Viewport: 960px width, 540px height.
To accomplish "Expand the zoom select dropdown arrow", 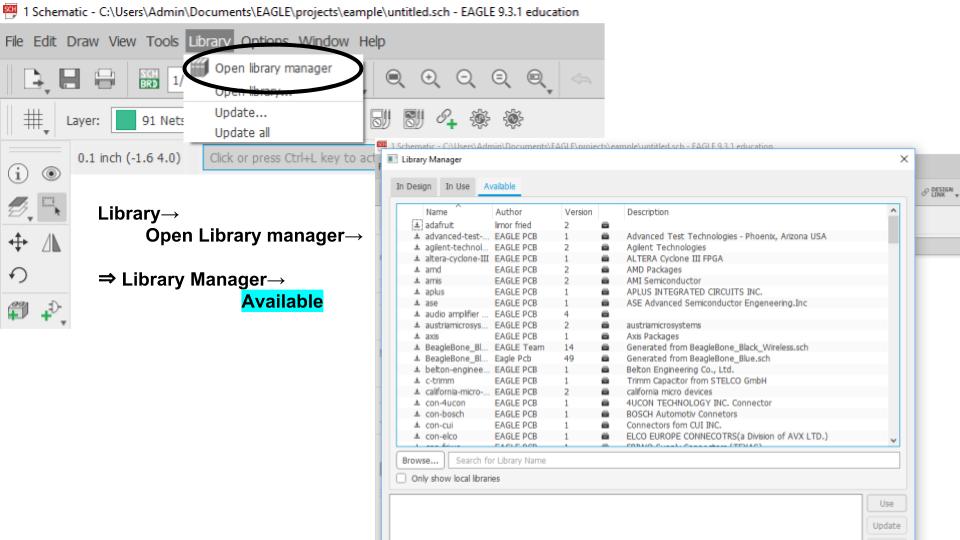I will click(550, 92).
